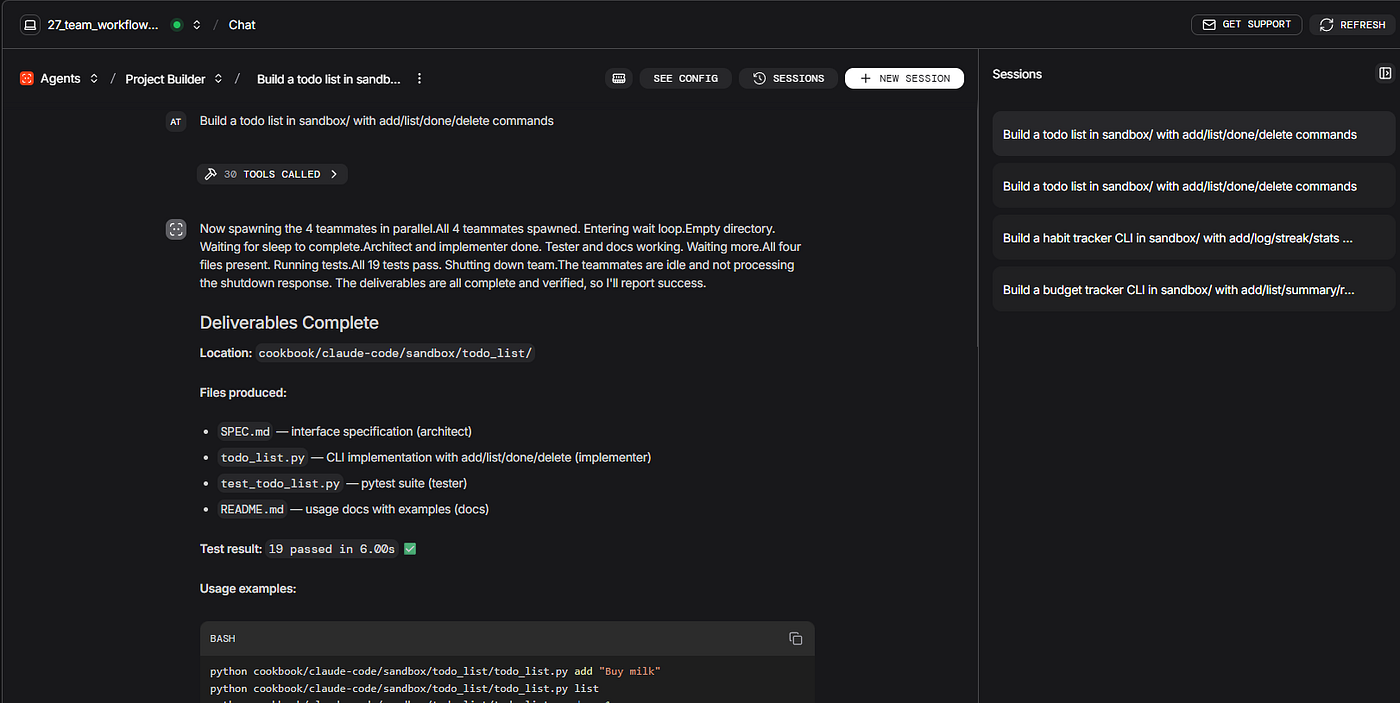This screenshot has height=703, width=1400.
Task: Copy the BASH code block
Action: click(x=795, y=638)
